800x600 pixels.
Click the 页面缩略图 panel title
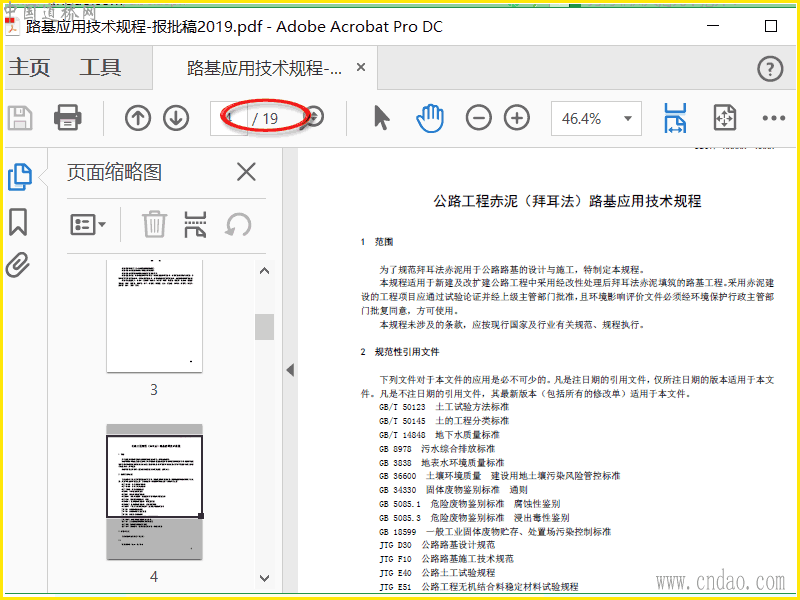[114, 172]
